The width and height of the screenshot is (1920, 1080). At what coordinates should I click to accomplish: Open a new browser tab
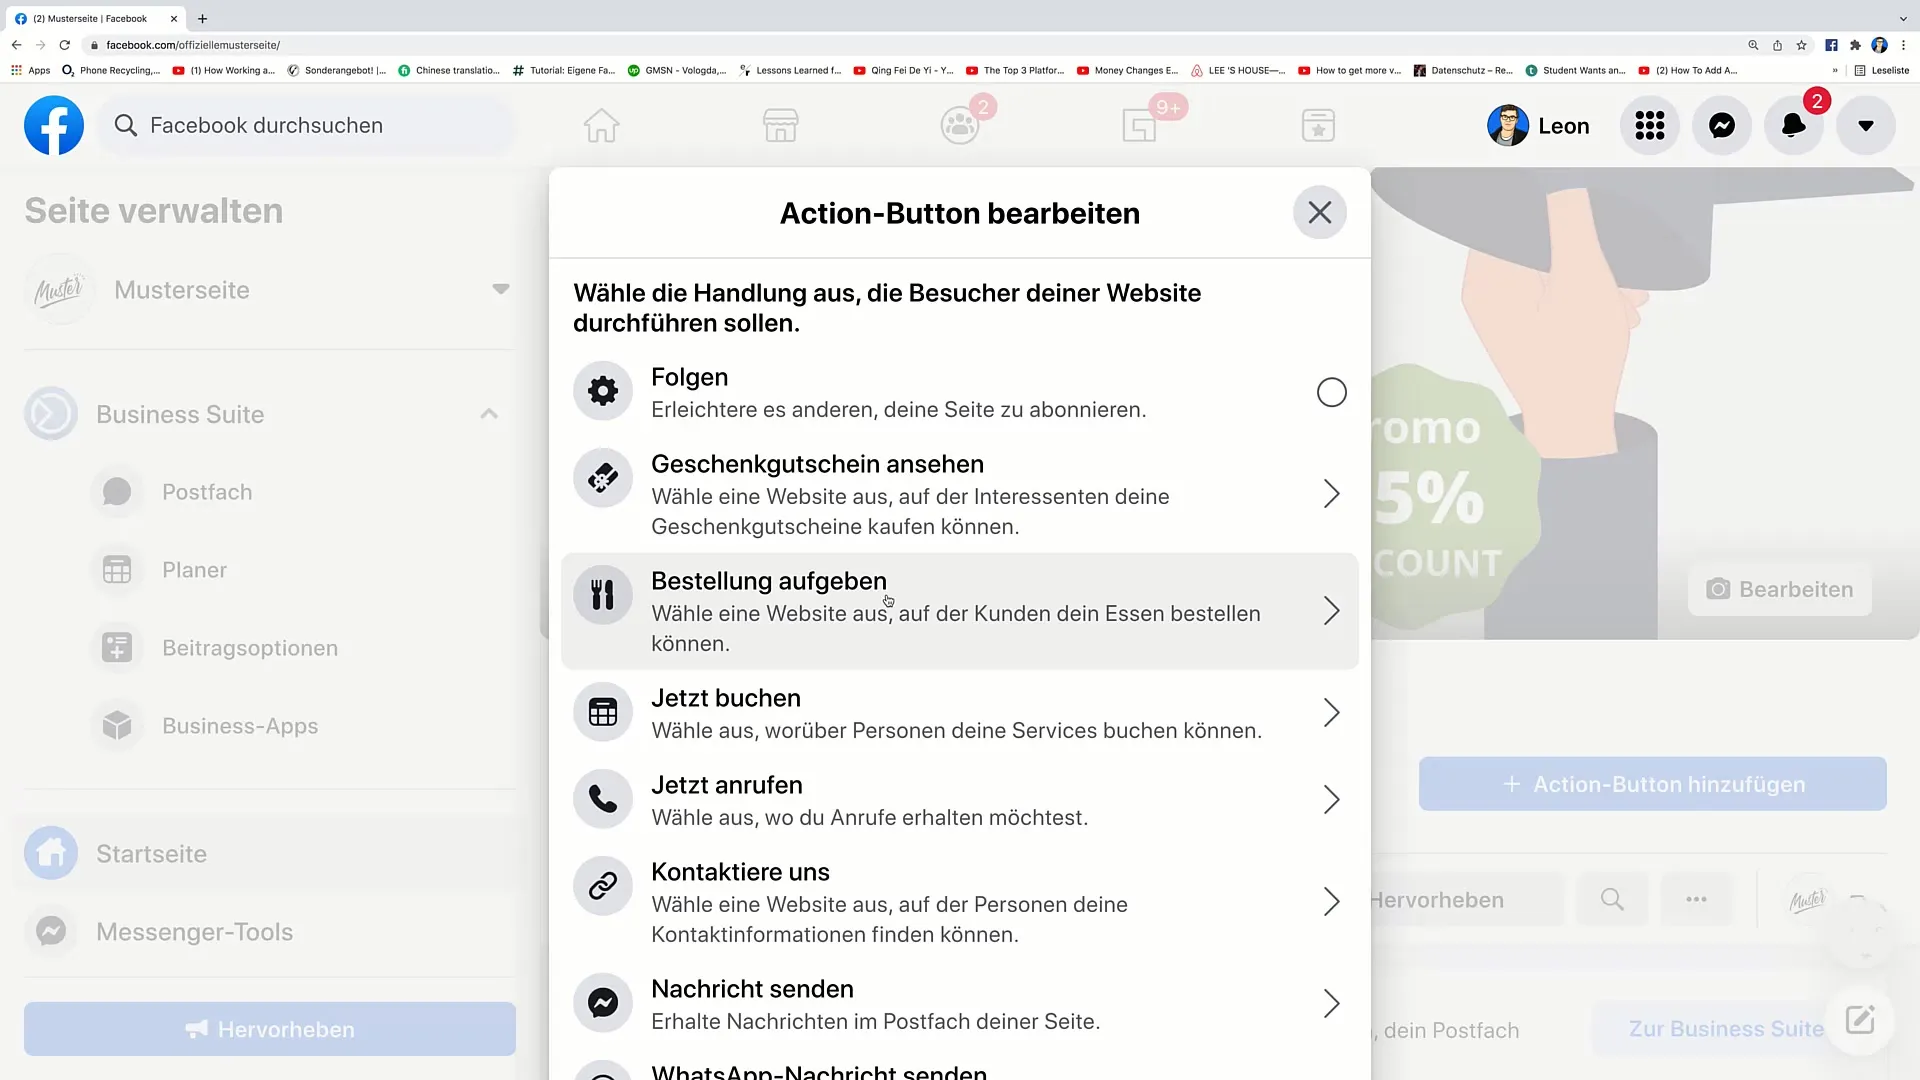coord(202,18)
